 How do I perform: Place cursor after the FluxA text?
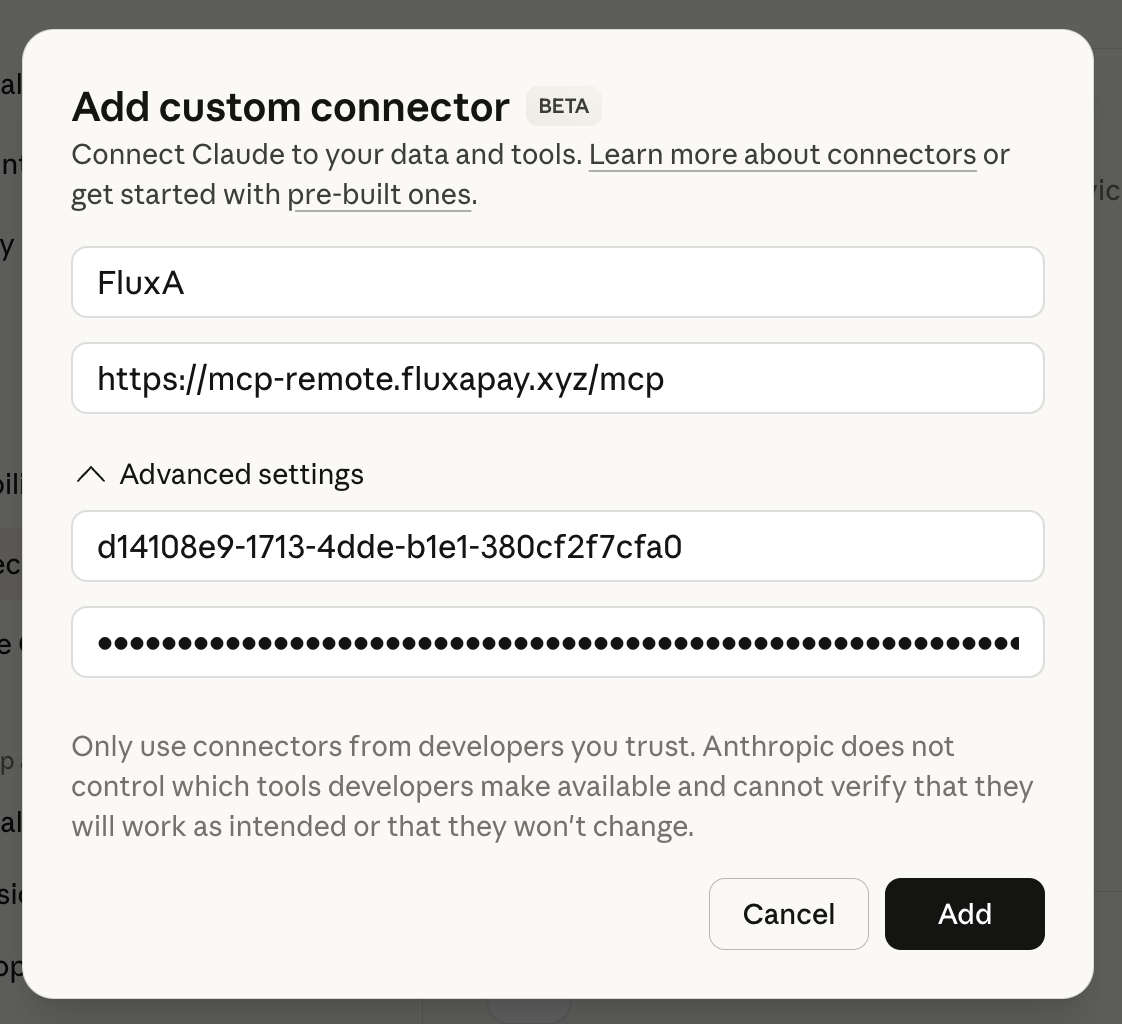tap(185, 282)
